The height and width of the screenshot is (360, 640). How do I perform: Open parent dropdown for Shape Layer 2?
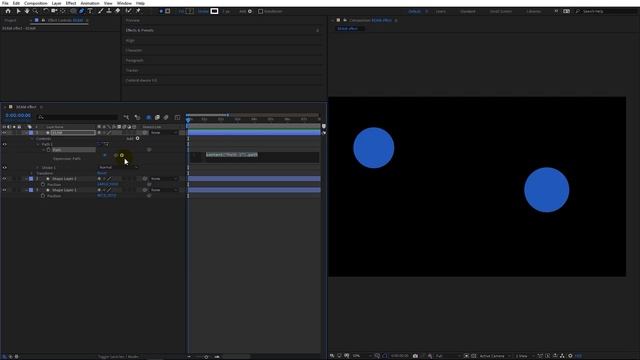point(164,179)
